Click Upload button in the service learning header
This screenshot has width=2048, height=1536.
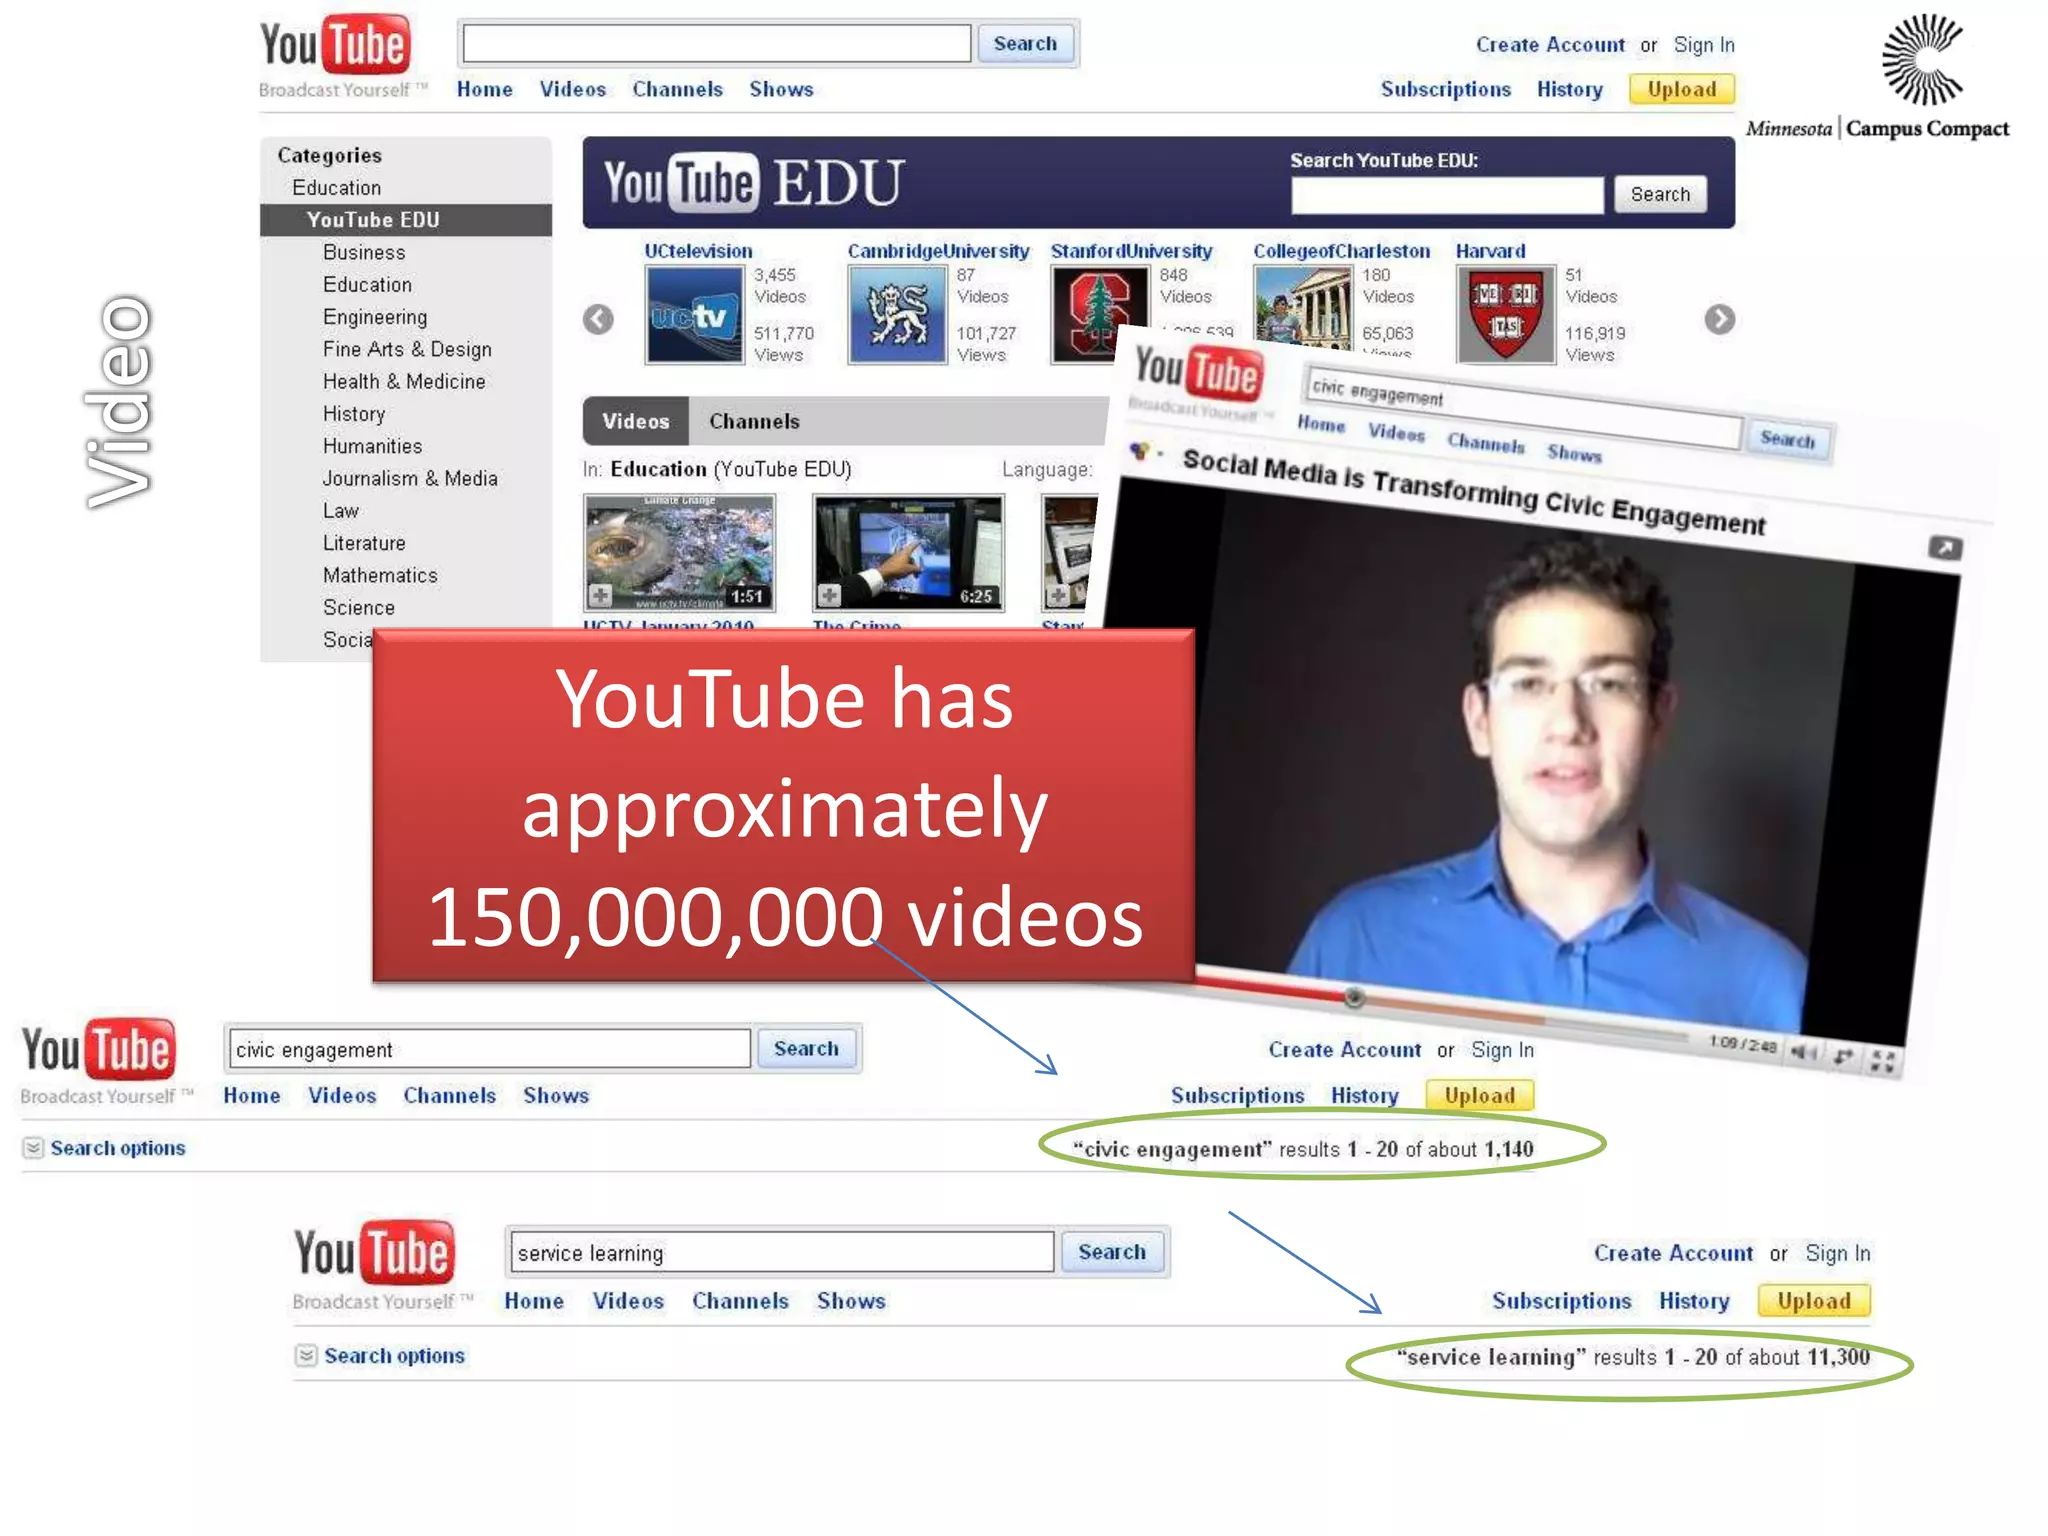pyautogui.click(x=1814, y=1301)
